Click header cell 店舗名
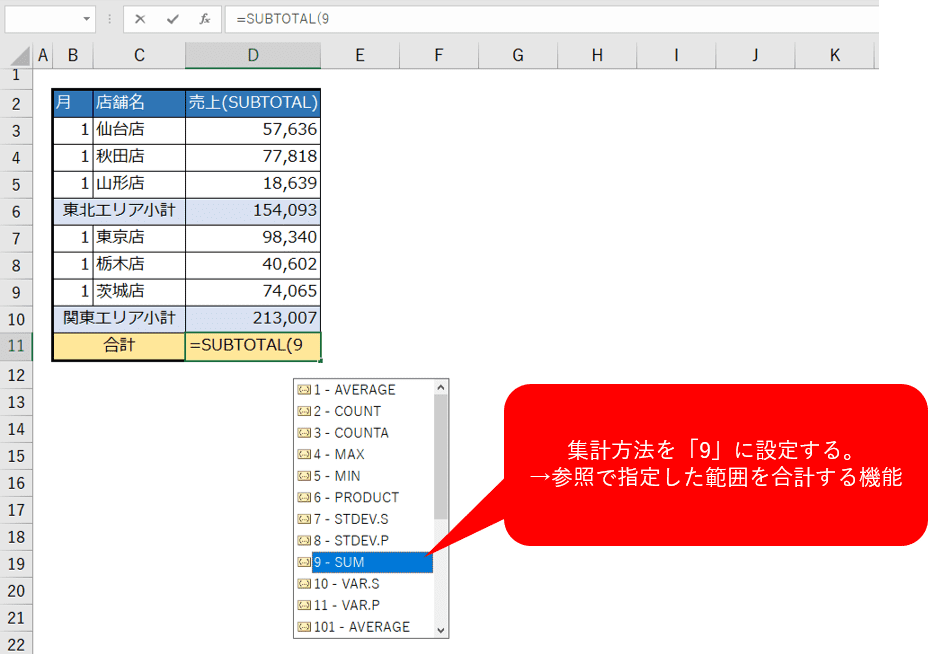The image size is (944, 661). [x=139, y=102]
